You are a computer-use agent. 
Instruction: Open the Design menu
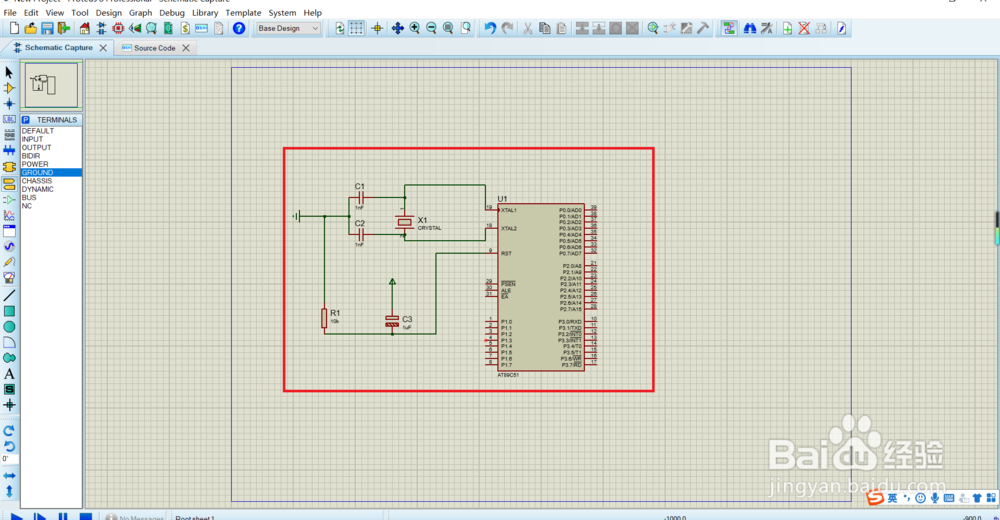(x=108, y=13)
